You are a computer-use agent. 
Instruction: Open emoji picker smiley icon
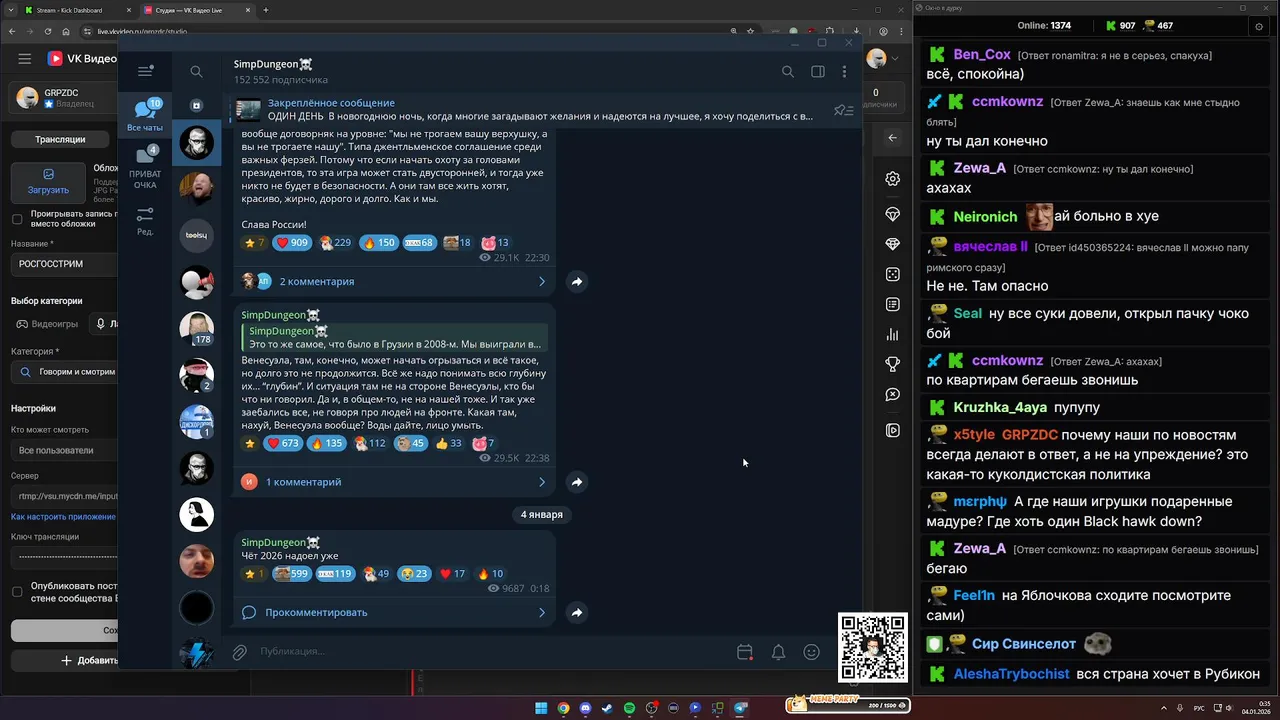(812, 652)
